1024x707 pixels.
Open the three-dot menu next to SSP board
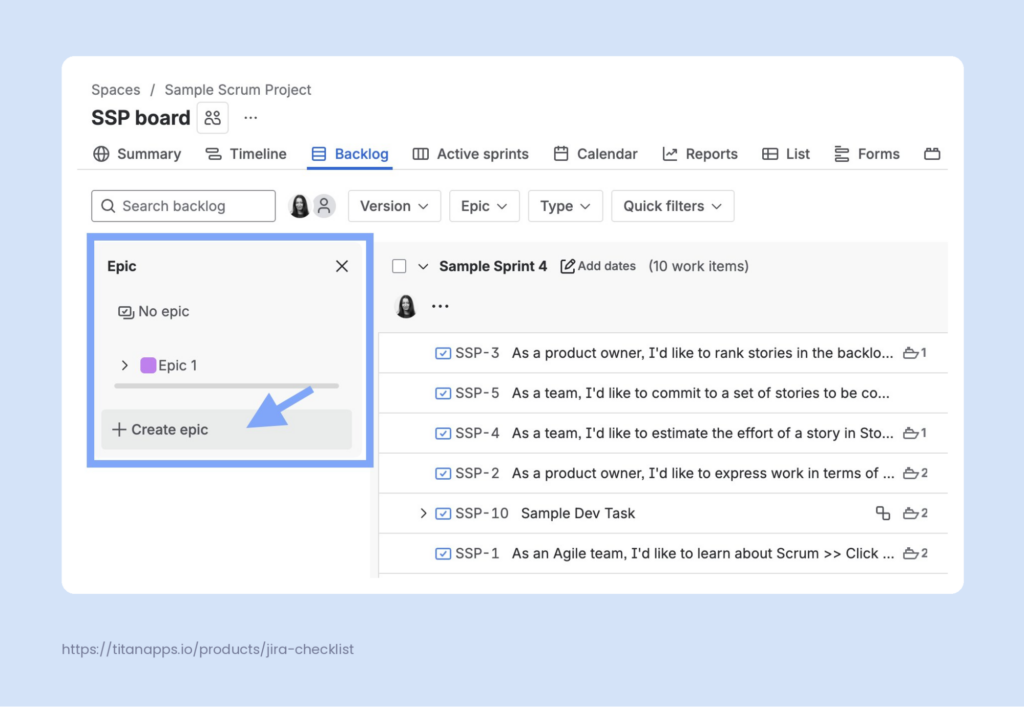[251, 118]
